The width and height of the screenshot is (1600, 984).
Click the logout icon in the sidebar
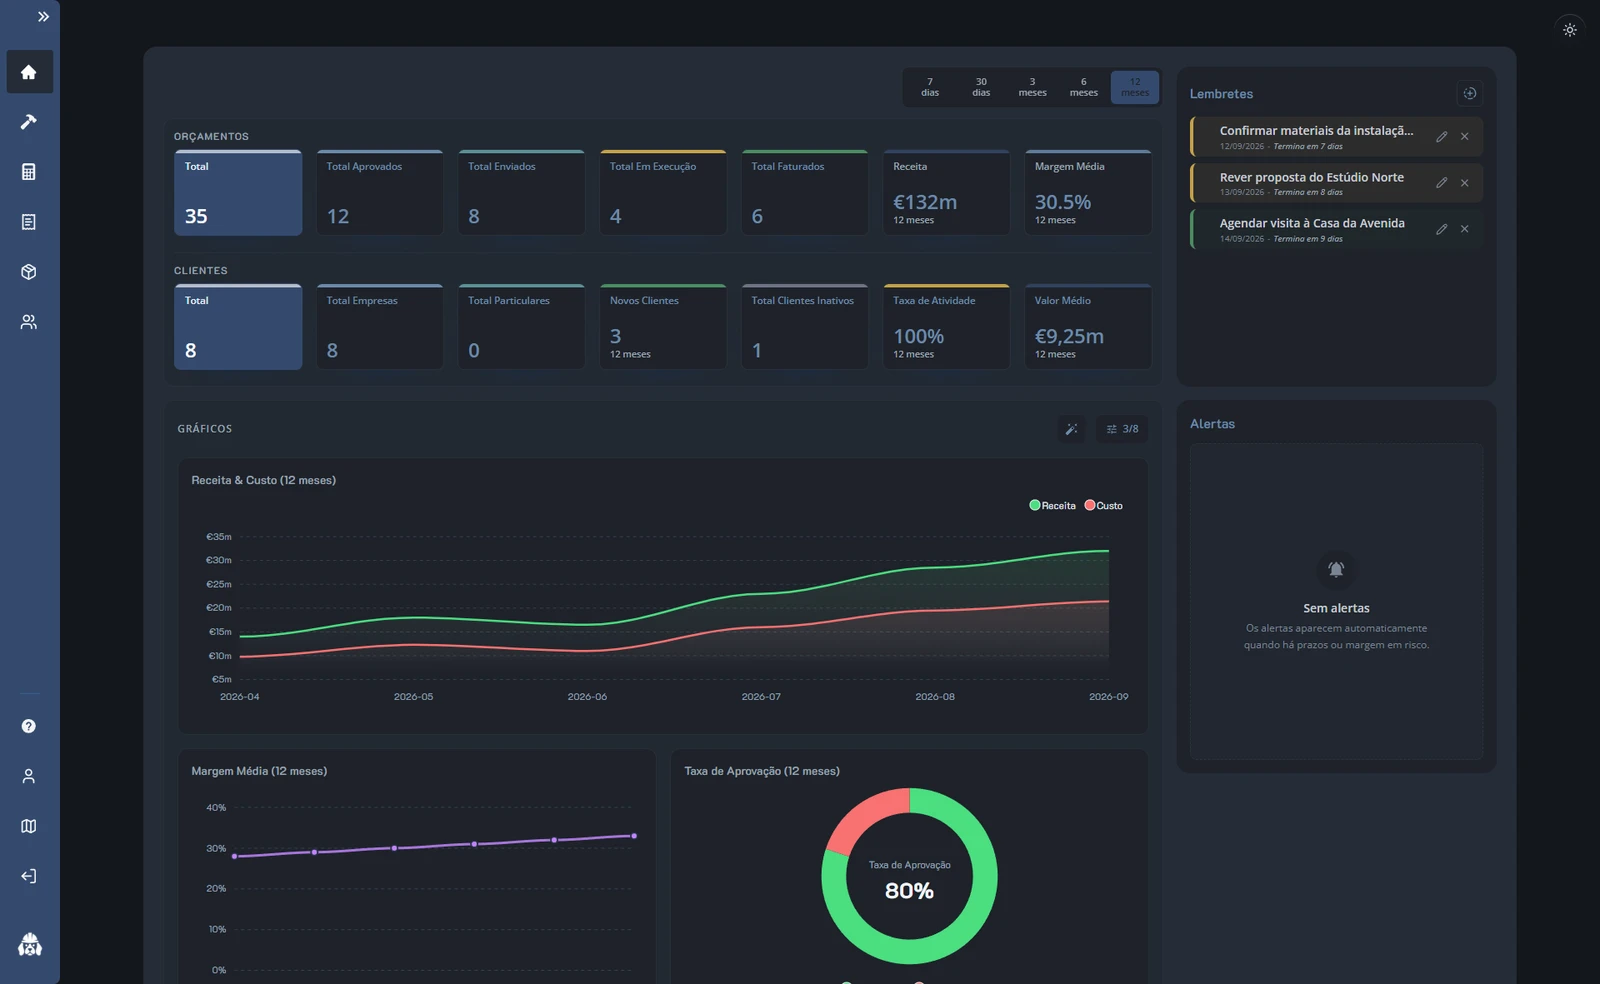[29, 876]
